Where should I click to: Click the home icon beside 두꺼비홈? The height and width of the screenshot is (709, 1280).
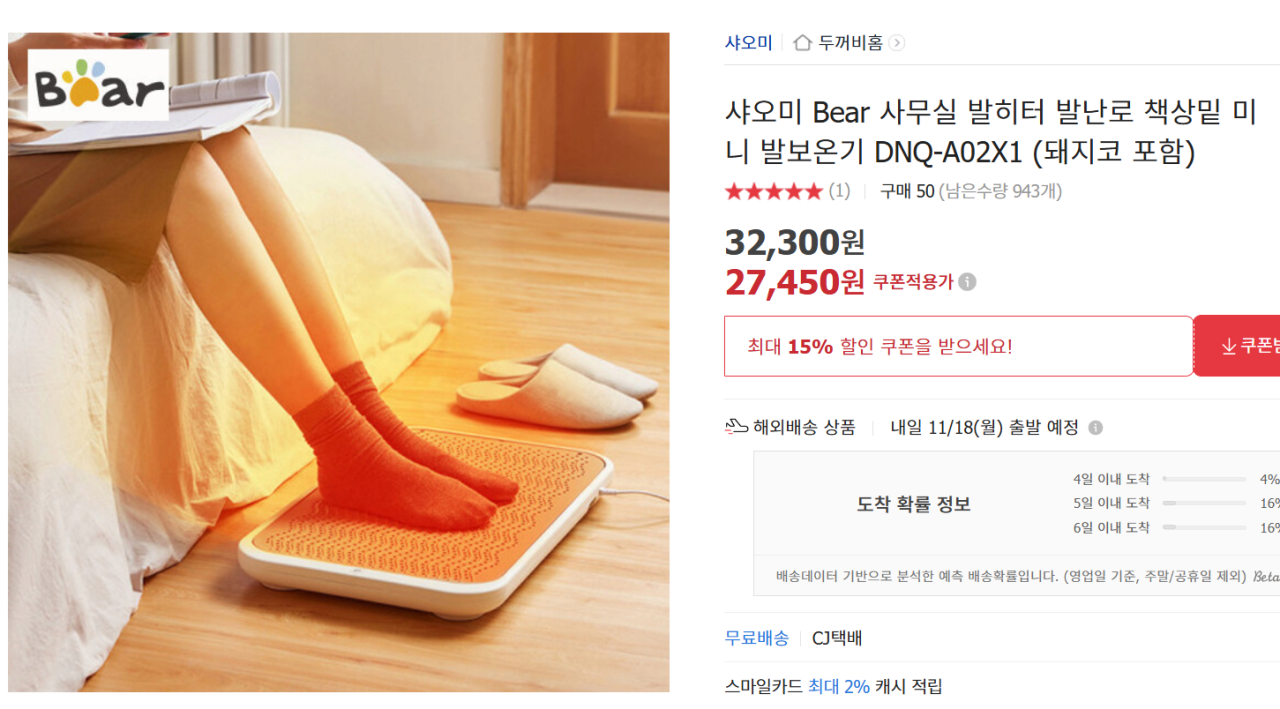pos(802,42)
